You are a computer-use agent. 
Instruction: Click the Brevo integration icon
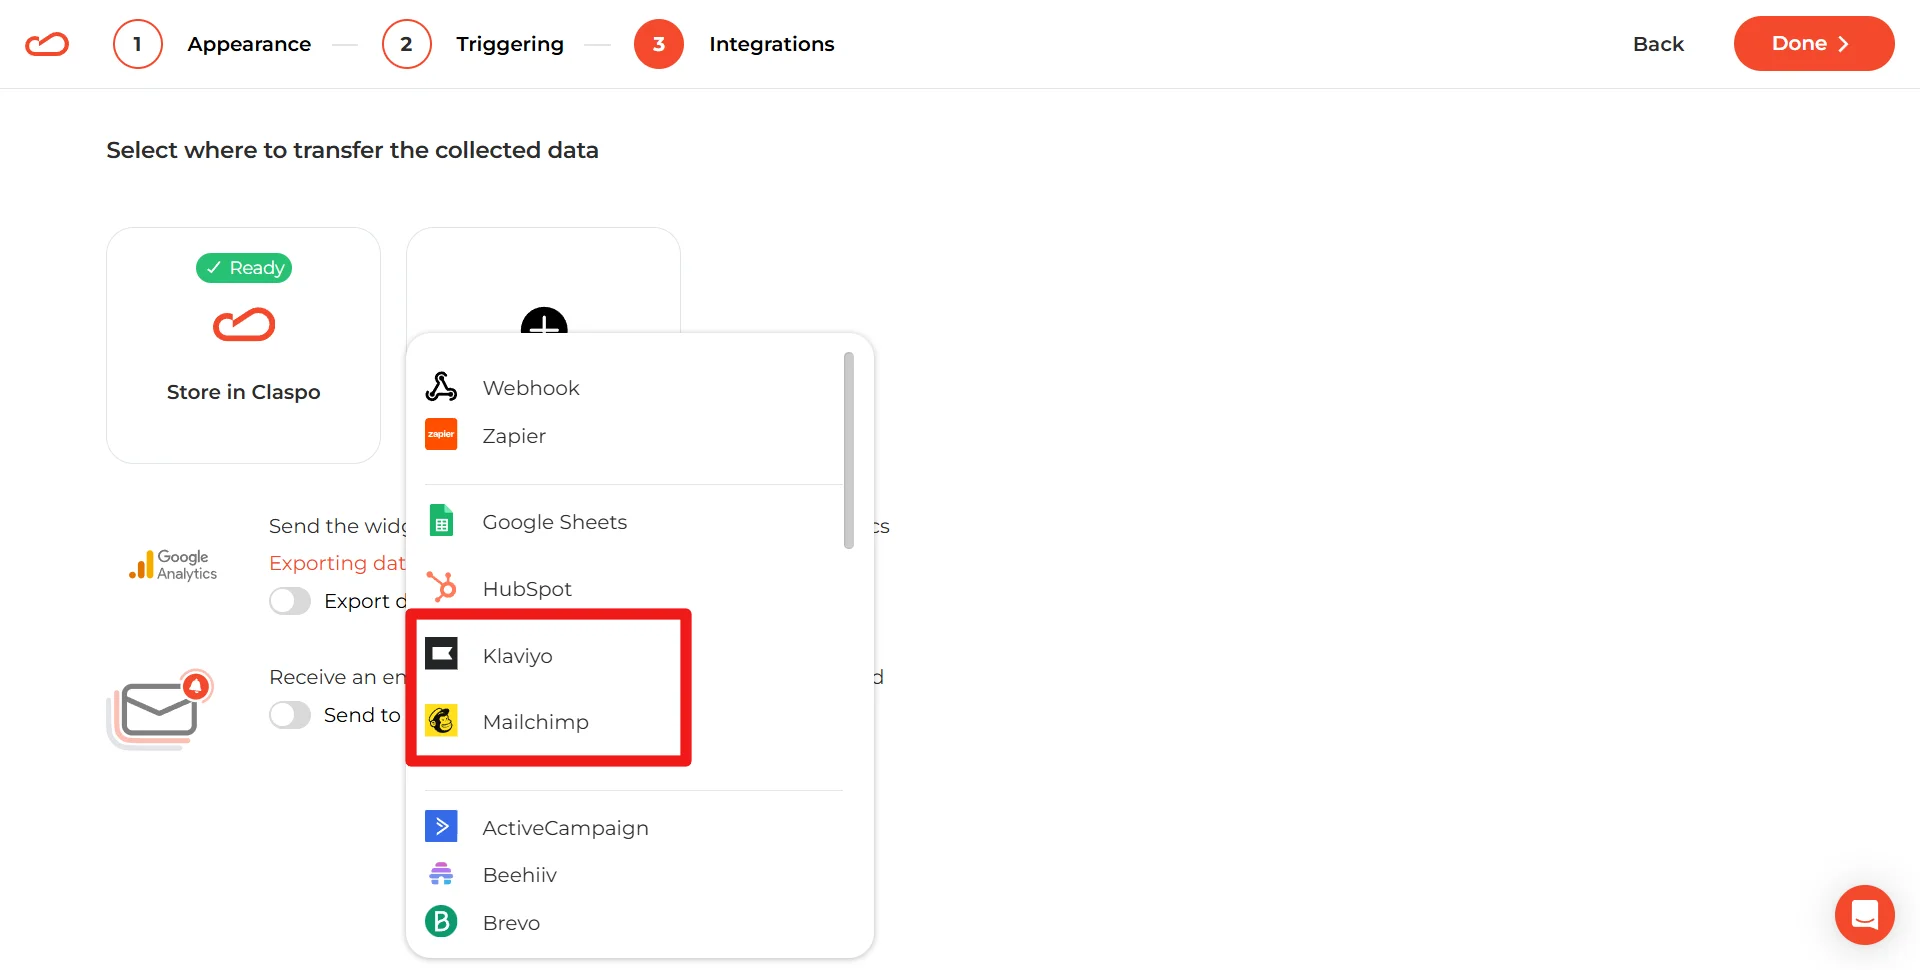click(x=441, y=921)
